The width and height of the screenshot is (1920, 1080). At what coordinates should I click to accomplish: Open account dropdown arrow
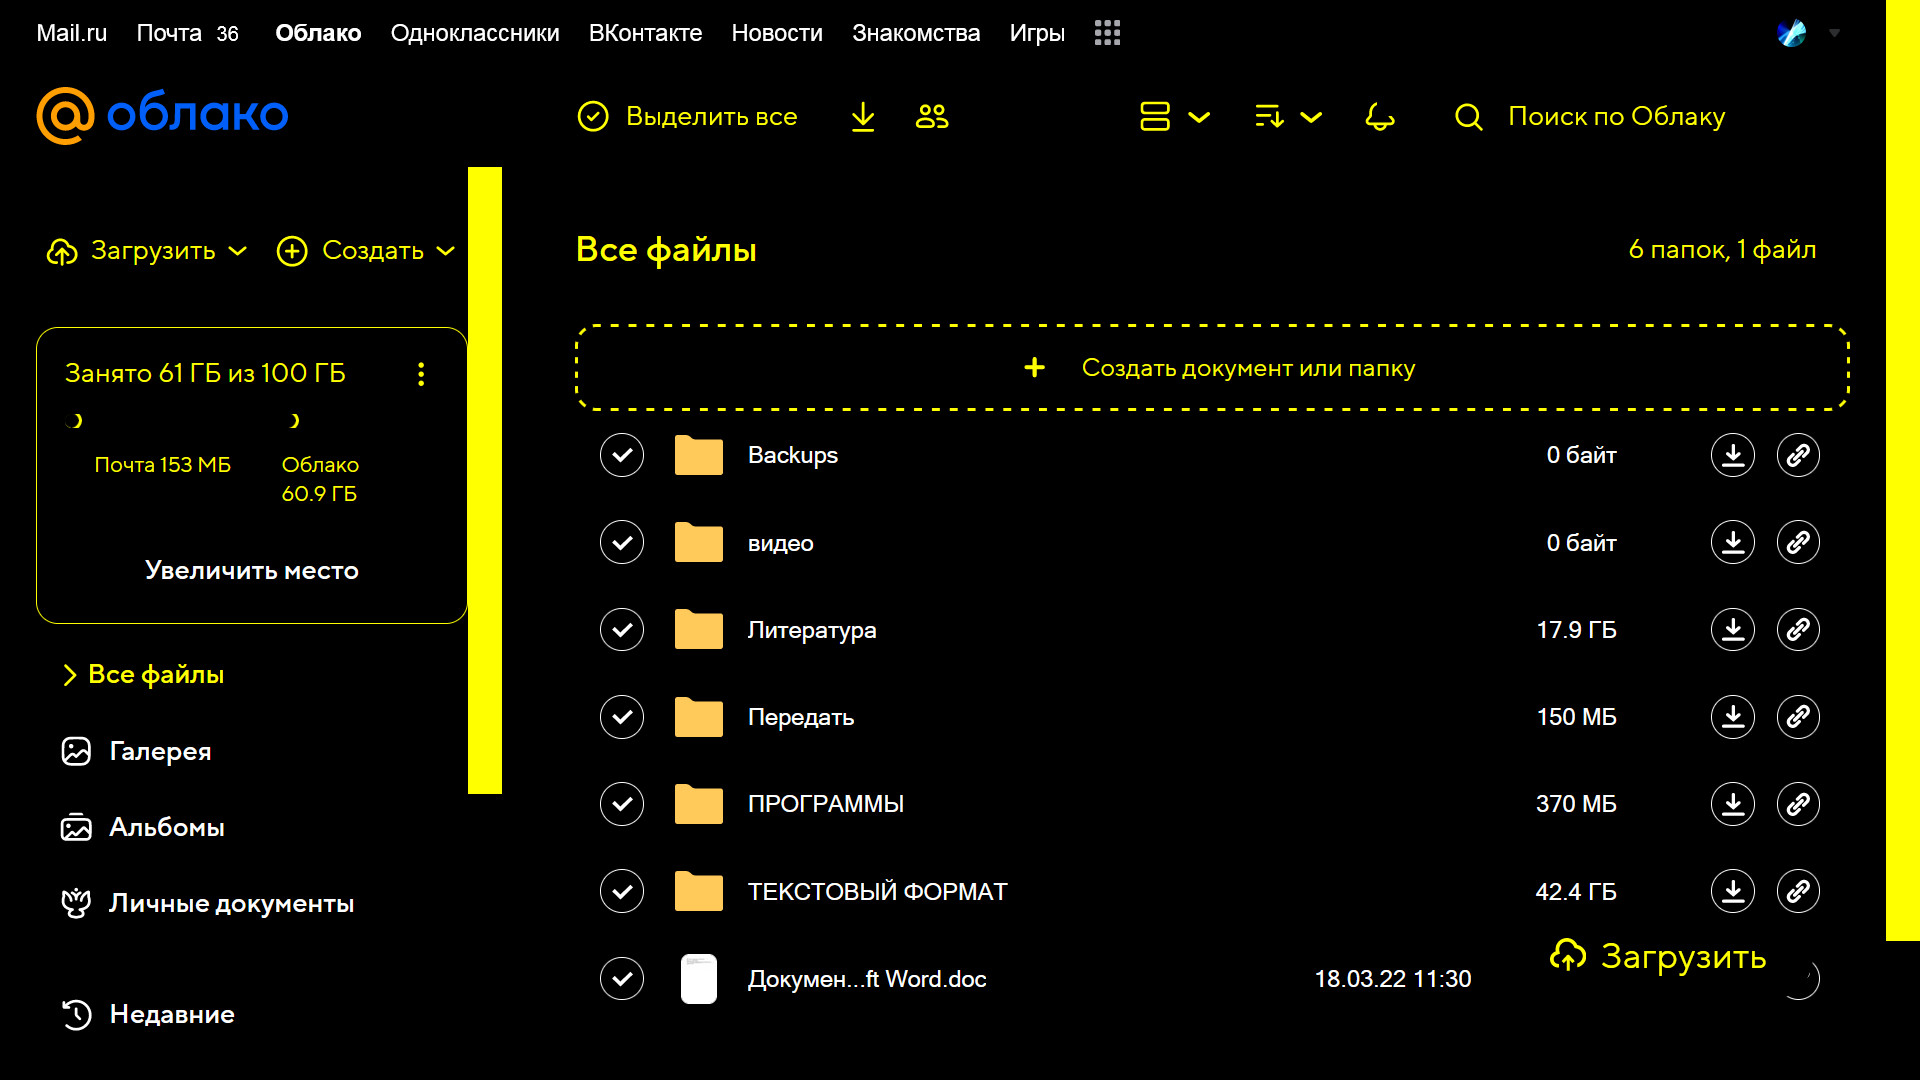click(1834, 33)
